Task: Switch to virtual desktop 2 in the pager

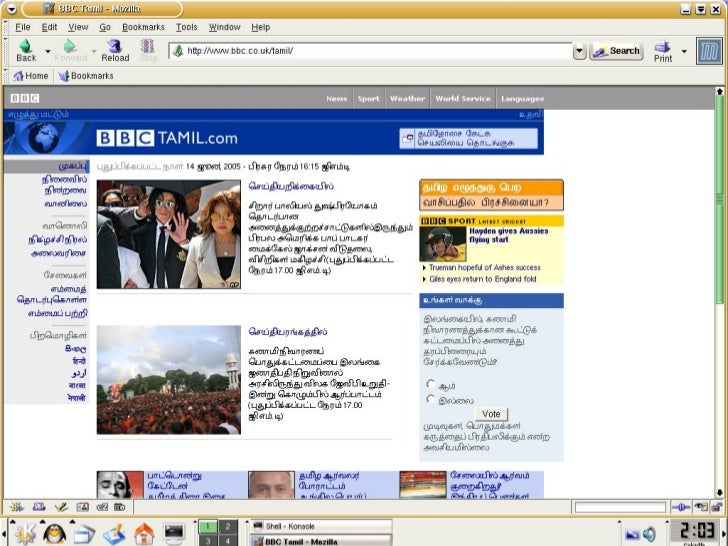Action: (228, 526)
